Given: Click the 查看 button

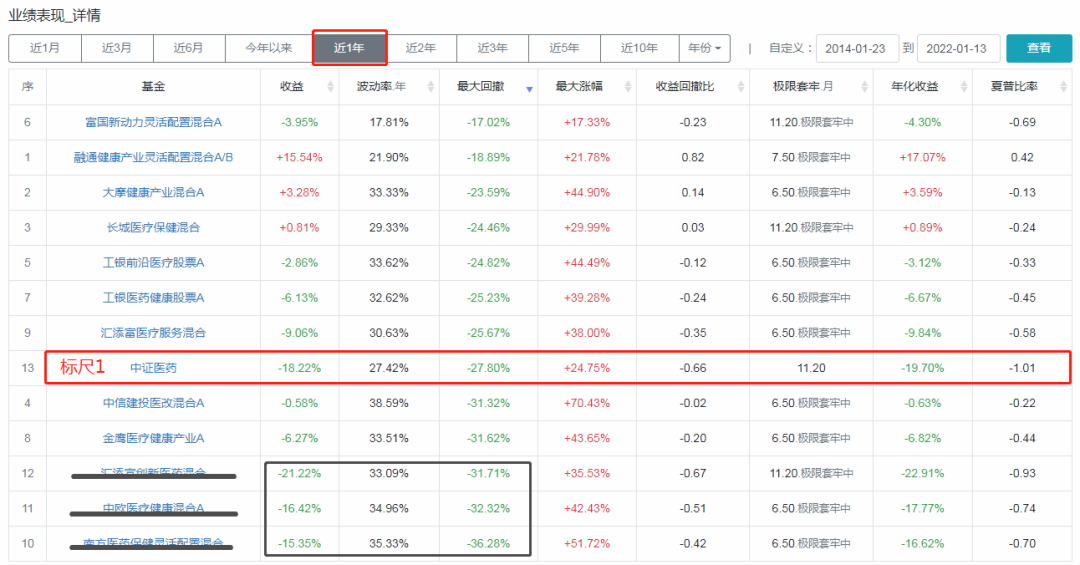Looking at the screenshot, I should click(x=1039, y=48).
